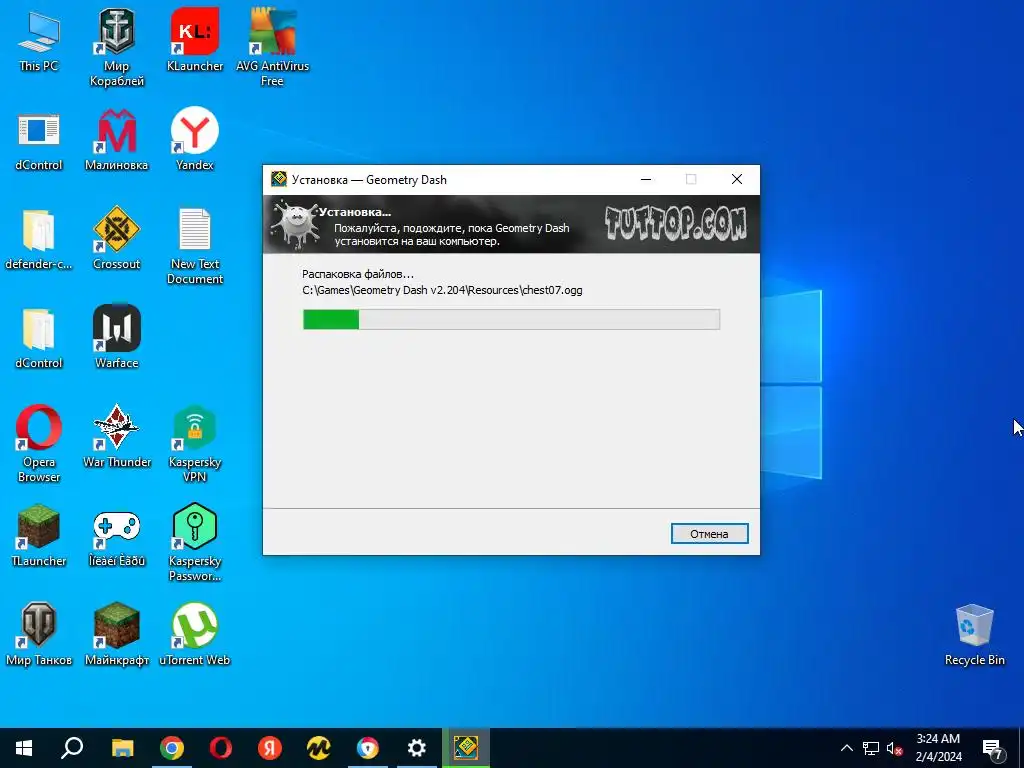Image resolution: width=1024 pixels, height=768 pixels.
Task: Open the round multicolored shield browser on taskbar
Action: pyautogui.click(x=368, y=748)
